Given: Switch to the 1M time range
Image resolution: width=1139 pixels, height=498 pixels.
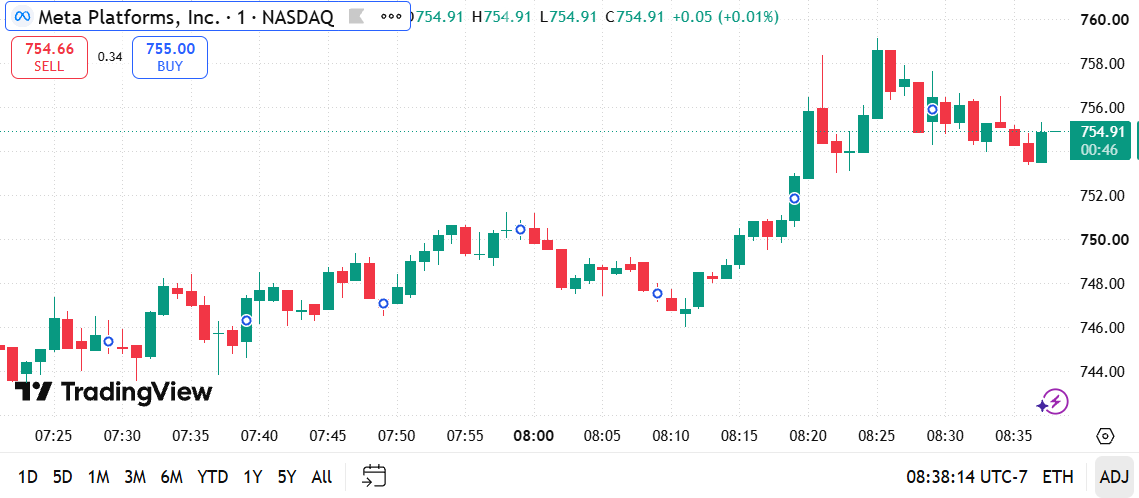Looking at the screenshot, I should pos(98,477).
